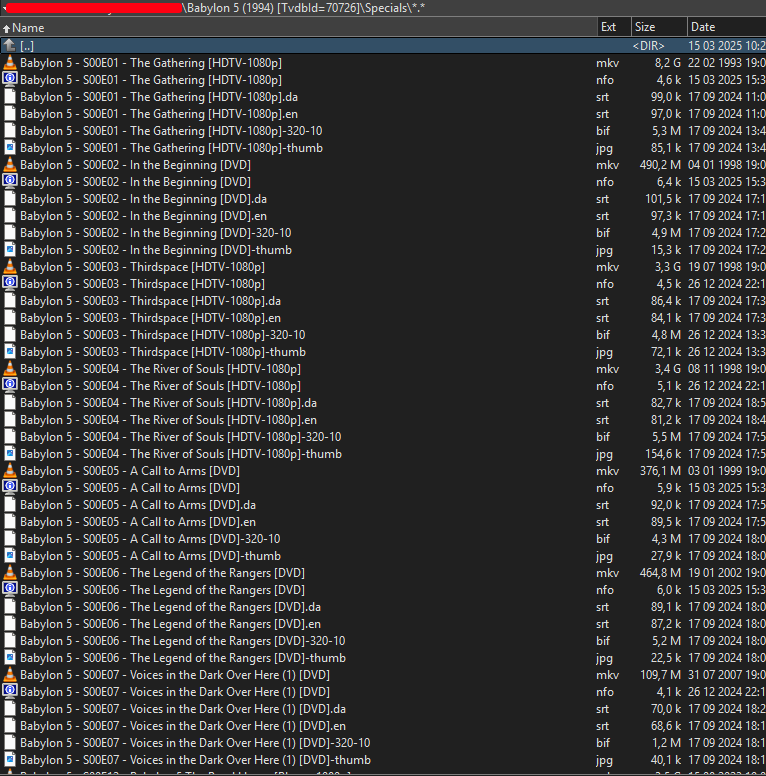766x776 pixels.
Task: Click VLC icon of Thirdspace mkv
Action: [x=9, y=267]
